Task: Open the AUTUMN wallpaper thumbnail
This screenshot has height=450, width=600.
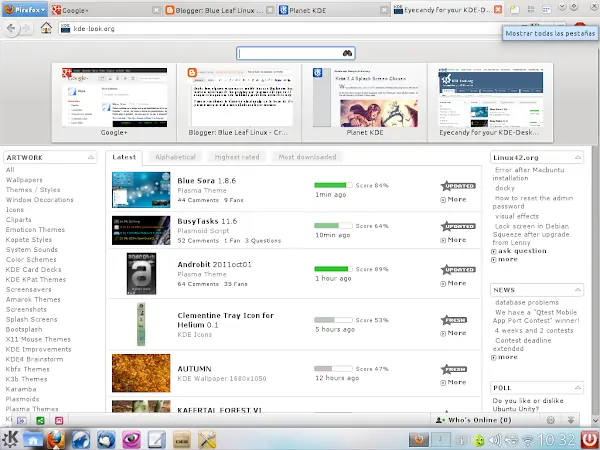Action: click(141, 373)
